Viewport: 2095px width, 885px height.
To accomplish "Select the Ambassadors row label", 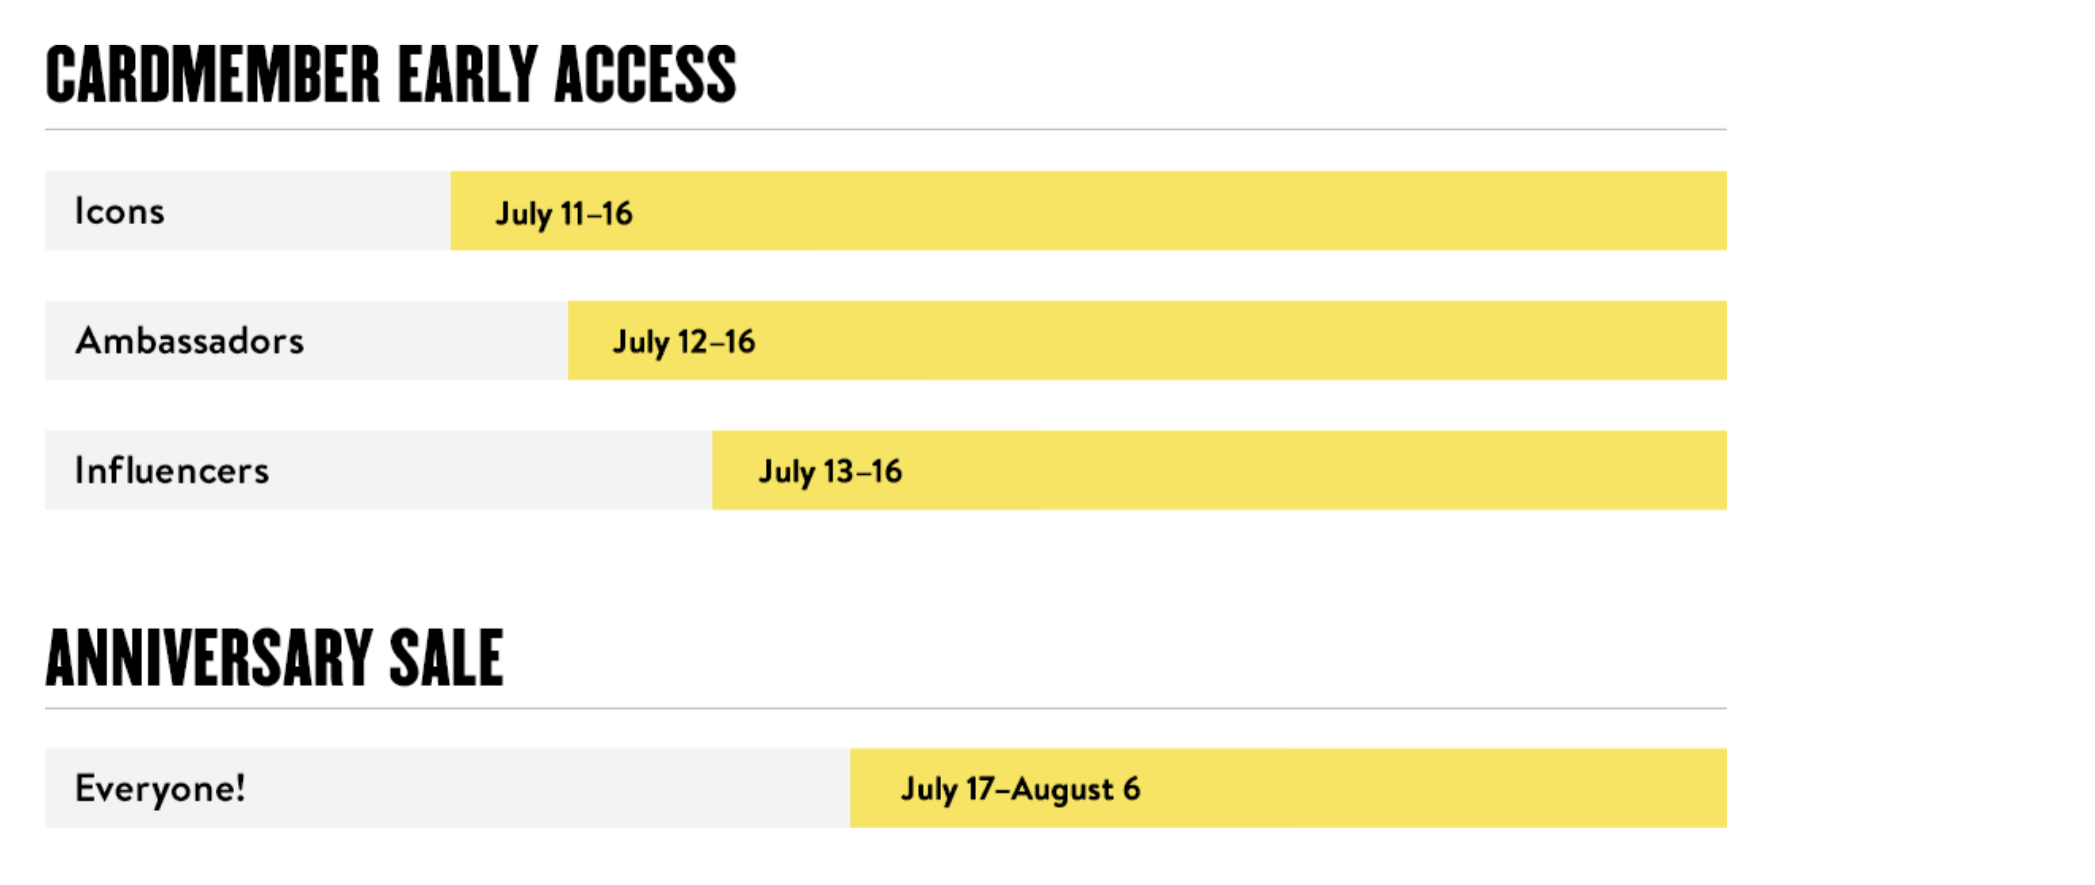I will (x=190, y=341).
